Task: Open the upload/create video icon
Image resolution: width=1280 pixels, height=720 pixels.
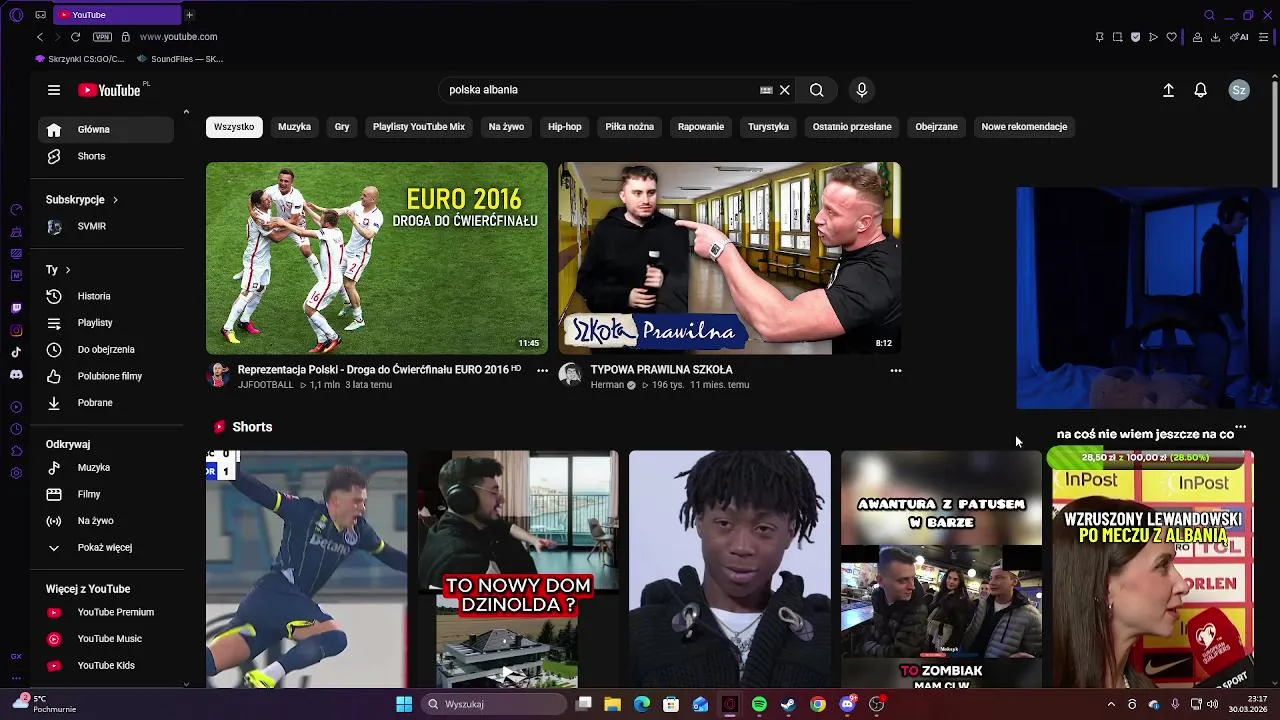Action: click(x=1168, y=90)
